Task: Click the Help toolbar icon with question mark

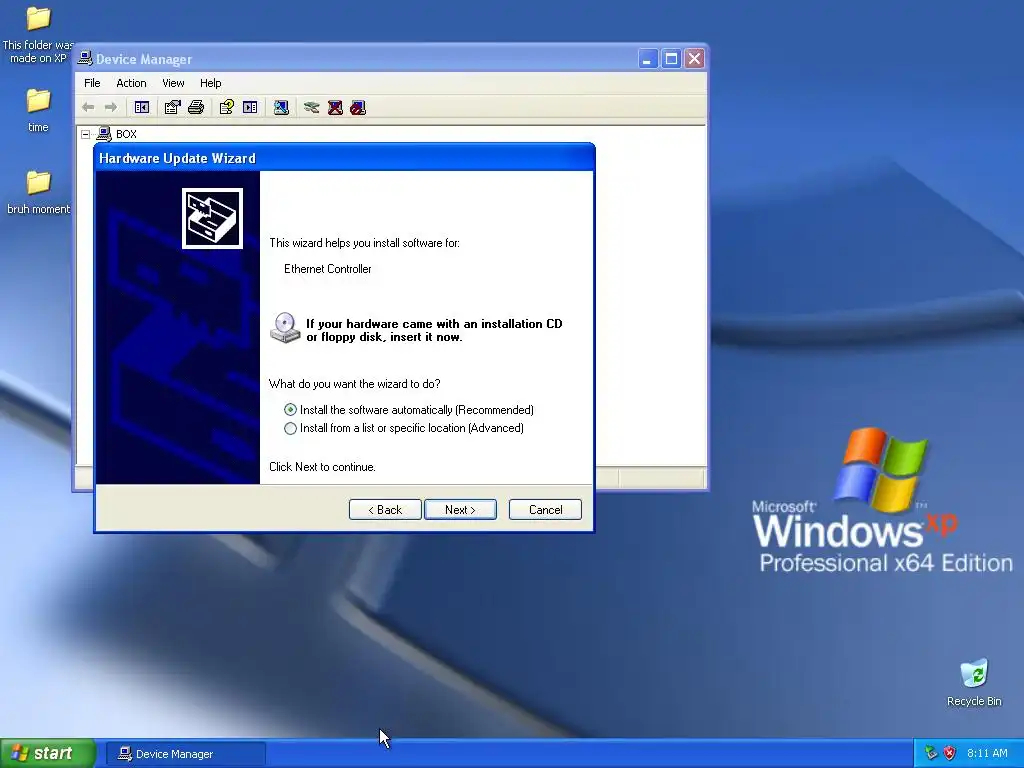Action: point(227,107)
